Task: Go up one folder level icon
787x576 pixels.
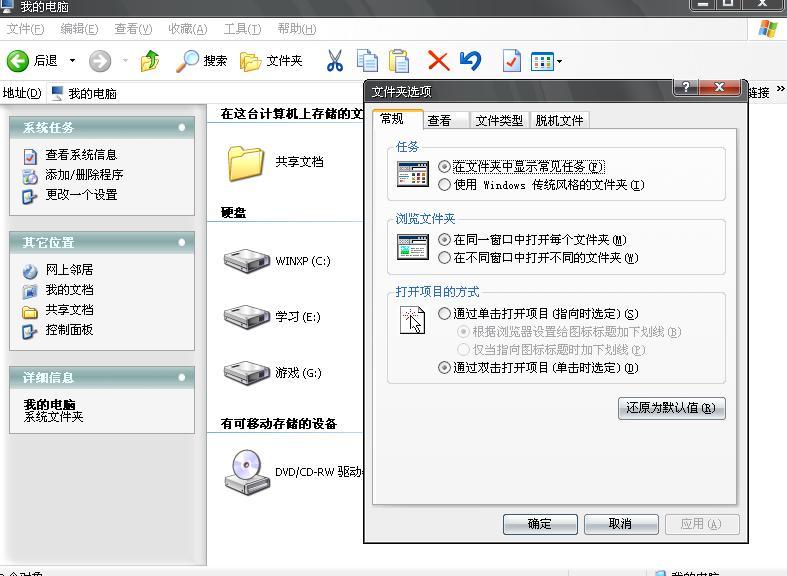Action: [150, 61]
